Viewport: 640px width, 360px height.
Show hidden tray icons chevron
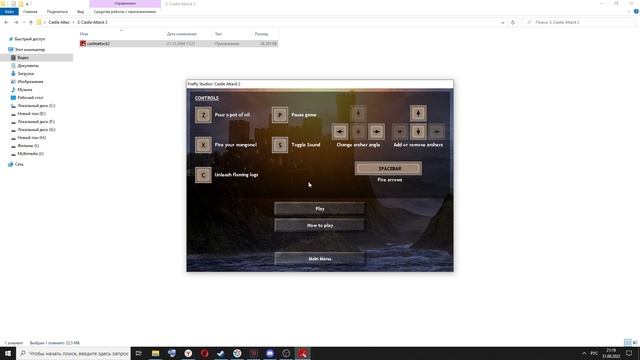(584, 353)
